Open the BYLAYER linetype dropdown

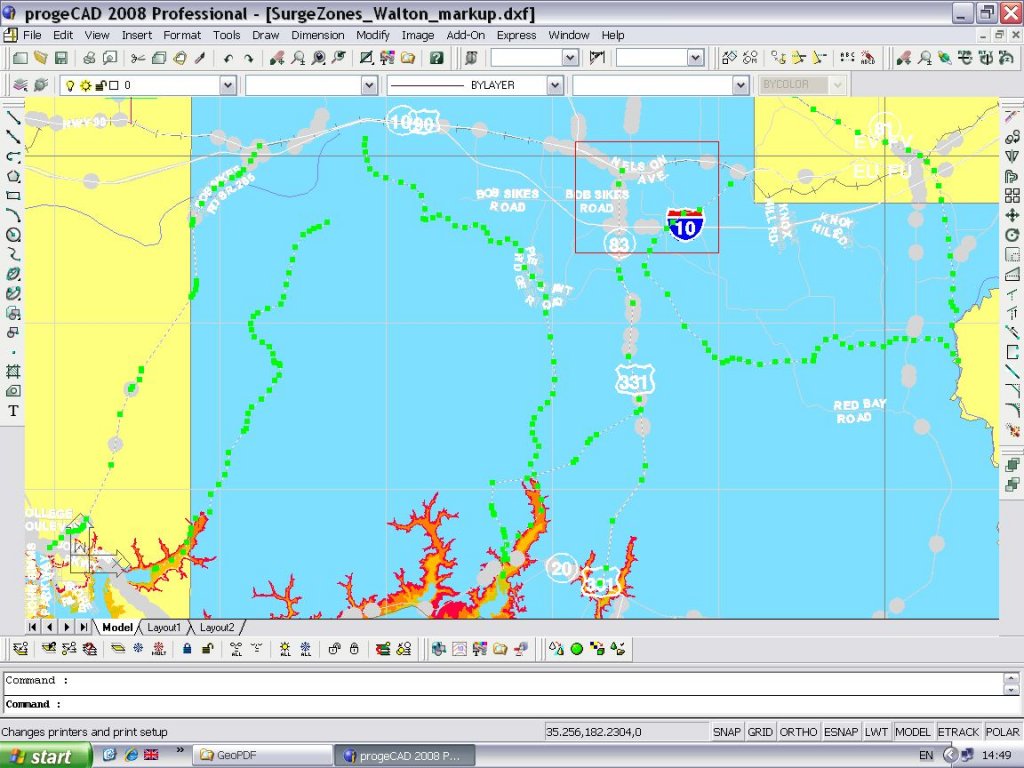[x=555, y=86]
